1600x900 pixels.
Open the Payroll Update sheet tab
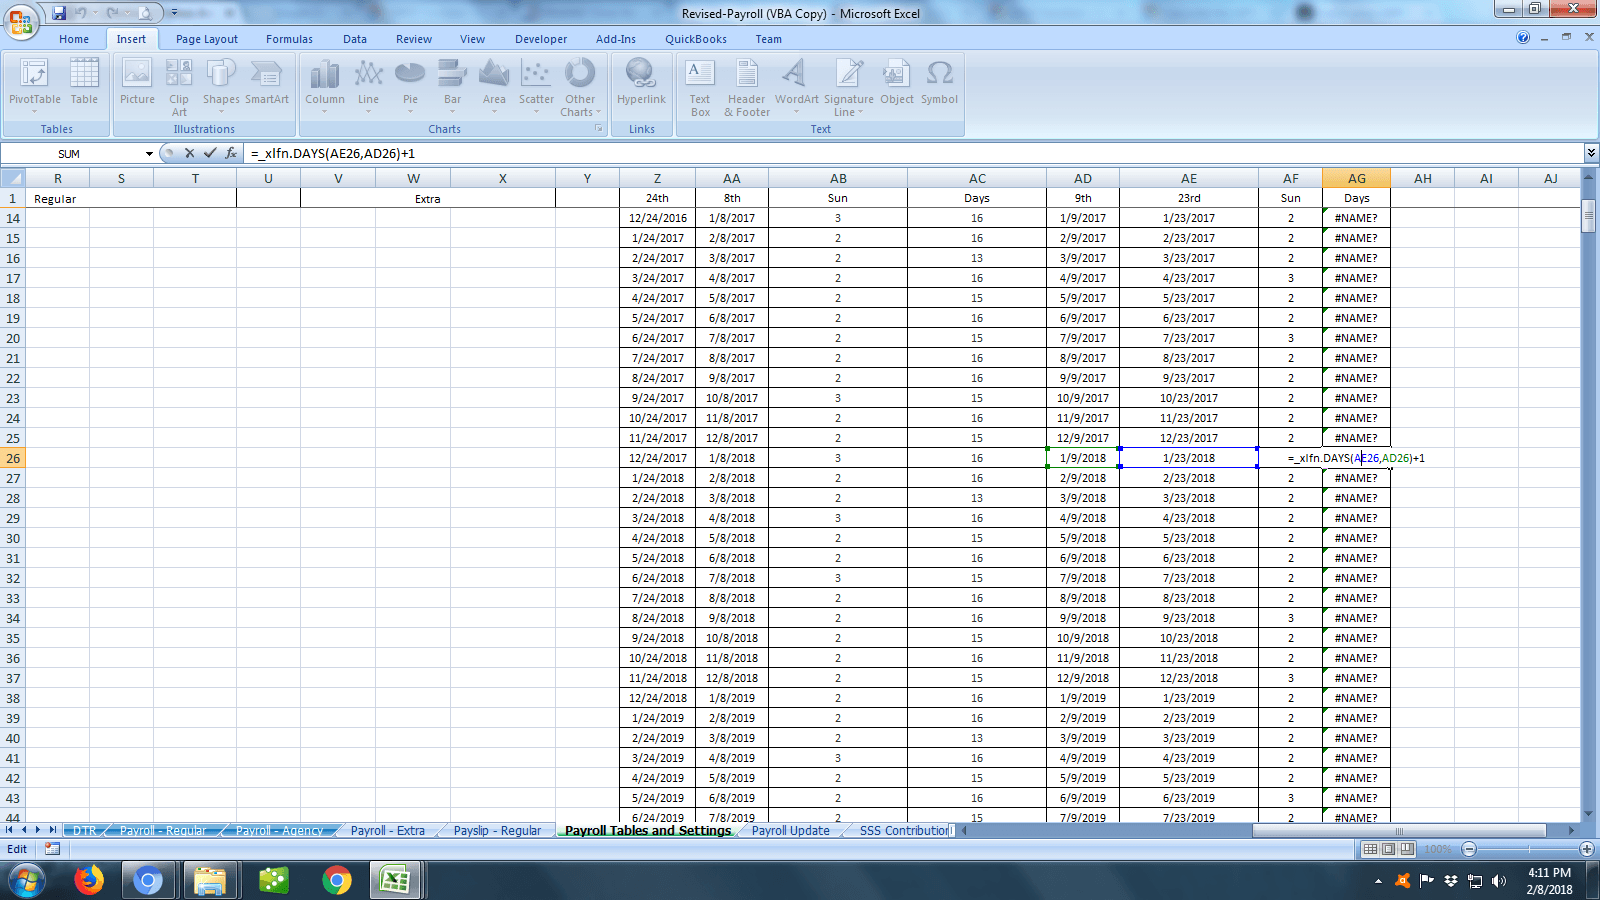(x=790, y=831)
